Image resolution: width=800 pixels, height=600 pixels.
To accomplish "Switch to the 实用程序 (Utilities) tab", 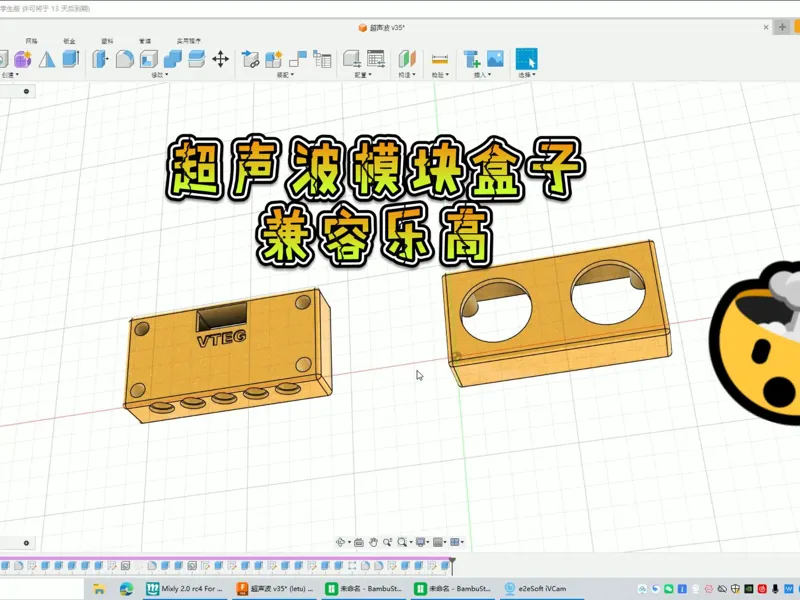I will pos(189,41).
